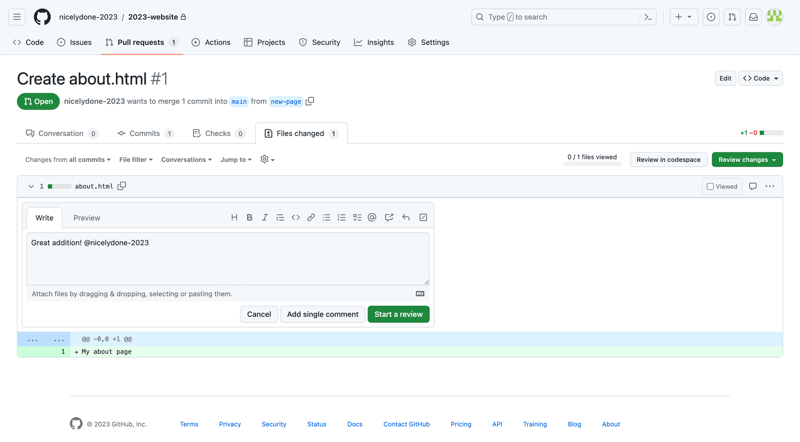Mark about.html as Viewed
This screenshot has width=800, height=442.
click(722, 186)
